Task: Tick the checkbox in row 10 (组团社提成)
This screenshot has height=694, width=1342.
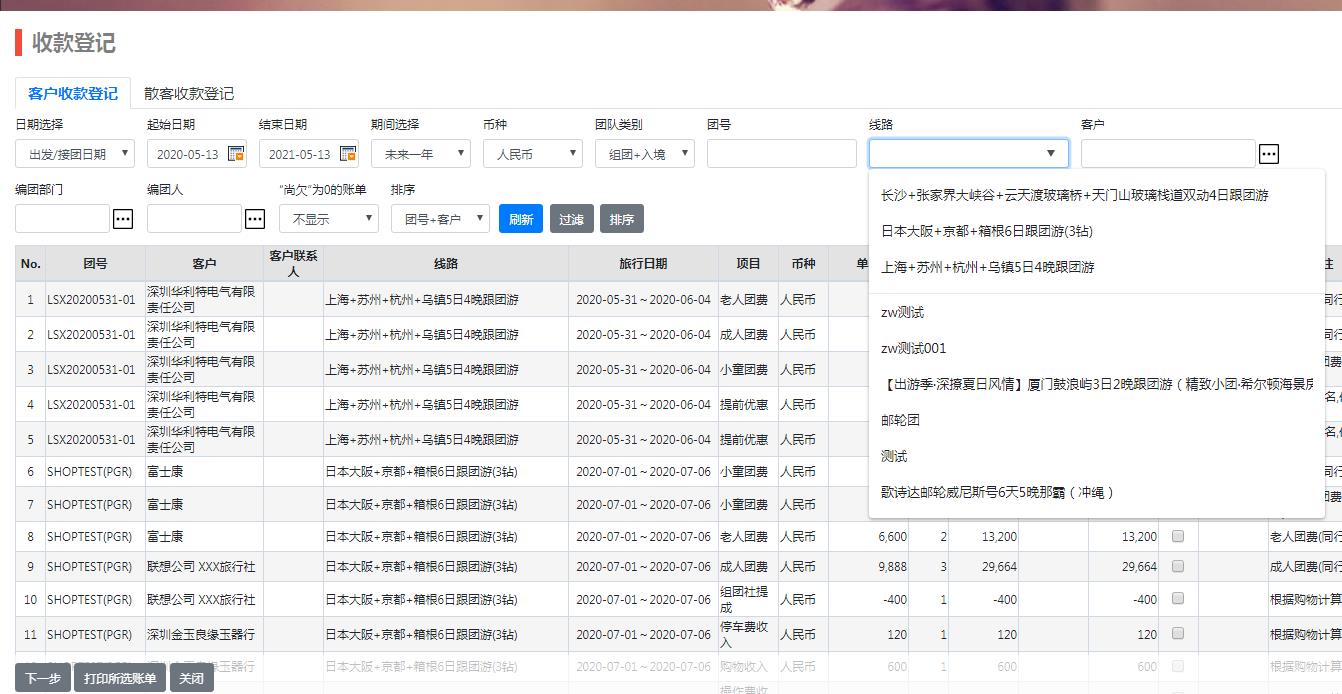Action: [x=1178, y=599]
